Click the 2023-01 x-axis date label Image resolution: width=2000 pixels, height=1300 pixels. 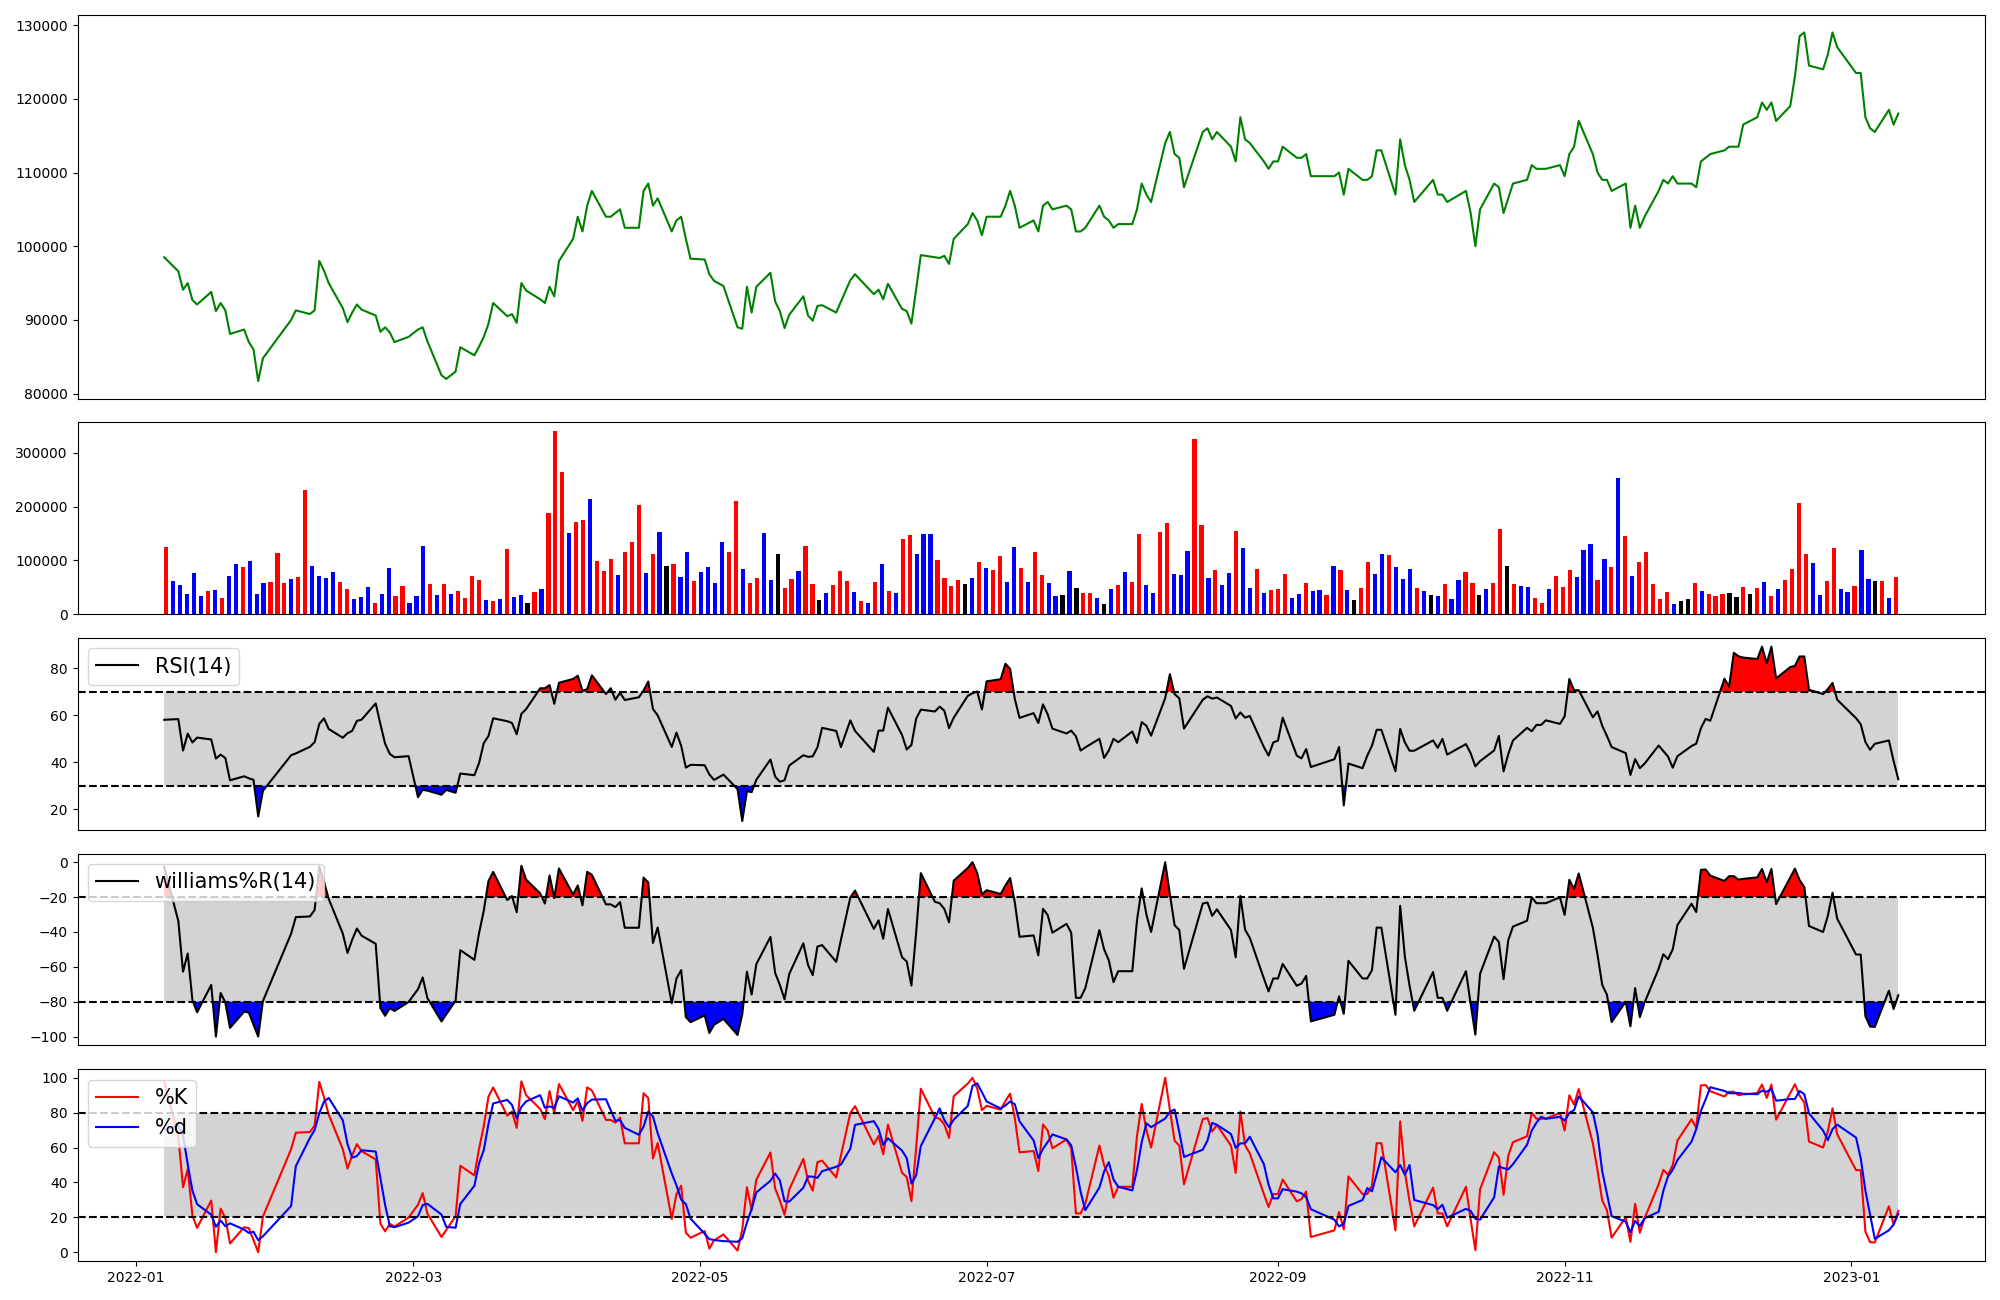pyautogui.click(x=1851, y=1277)
